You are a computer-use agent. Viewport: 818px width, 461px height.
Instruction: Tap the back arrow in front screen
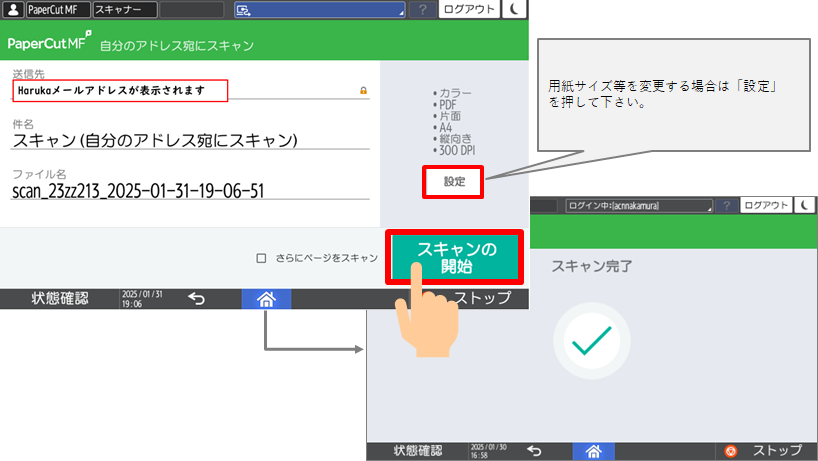click(196, 299)
